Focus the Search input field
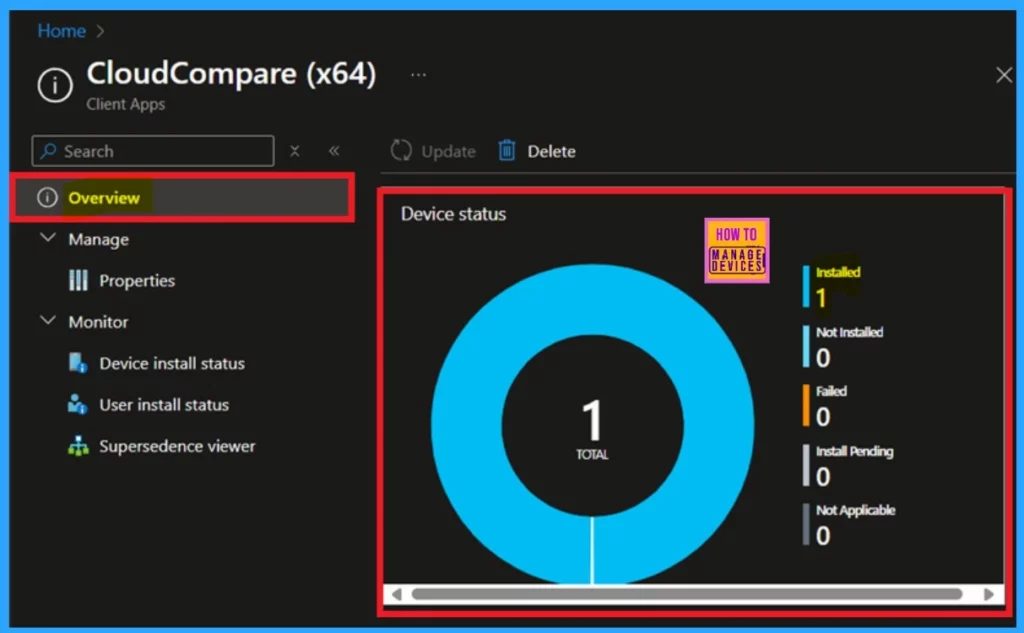The width and height of the screenshot is (1024, 633). 153,151
